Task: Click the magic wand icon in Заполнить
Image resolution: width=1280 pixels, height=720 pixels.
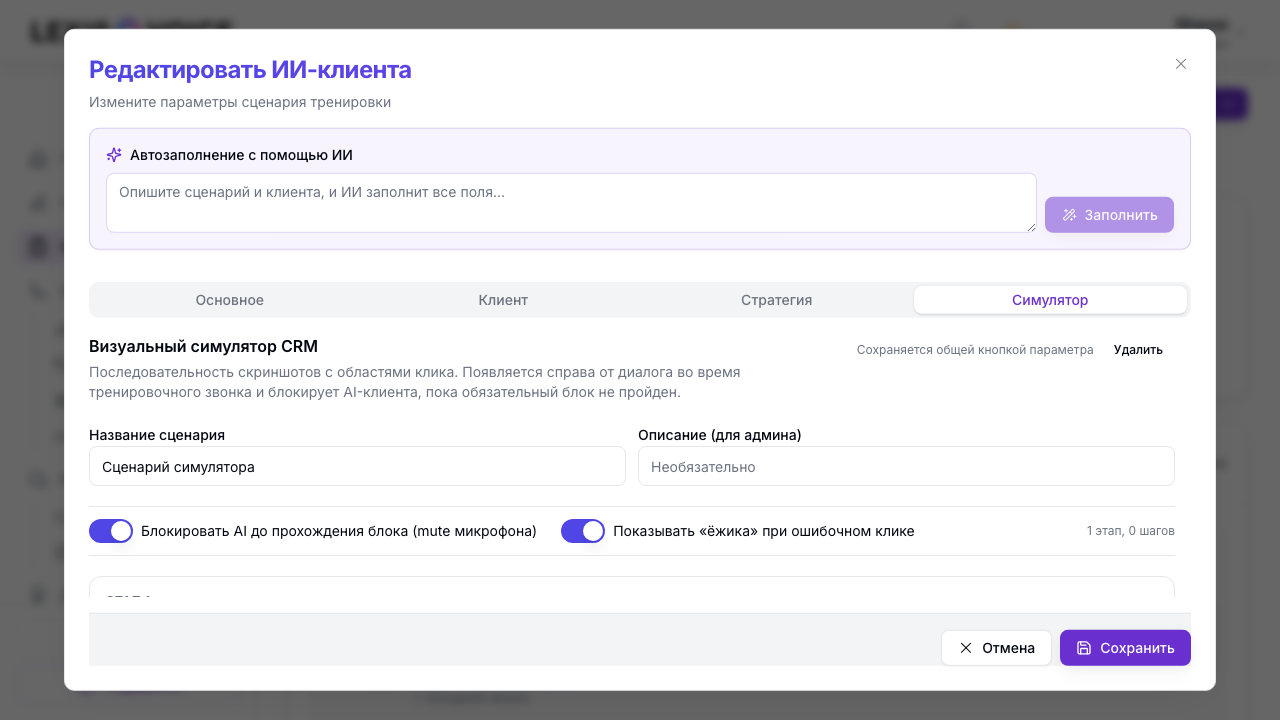Action: click(x=1069, y=215)
